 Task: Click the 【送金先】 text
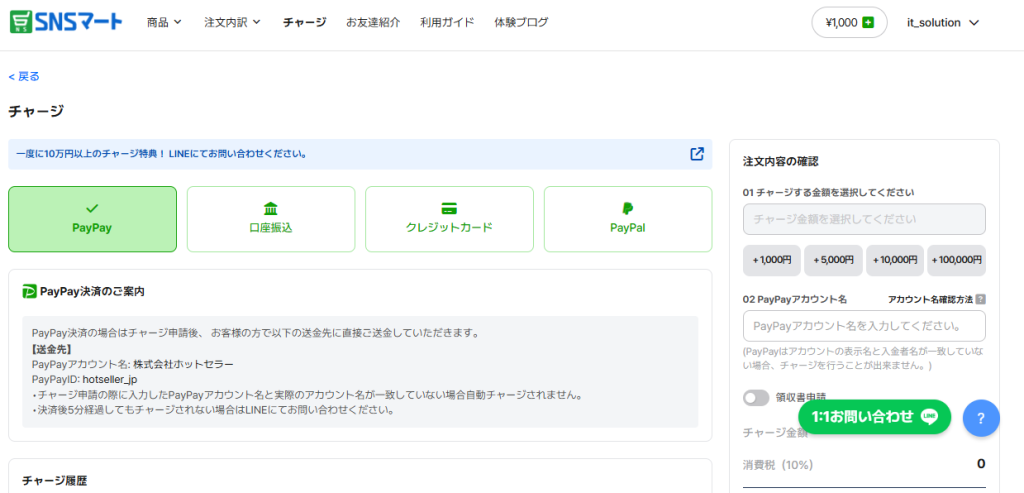click(x=52, y=349)
